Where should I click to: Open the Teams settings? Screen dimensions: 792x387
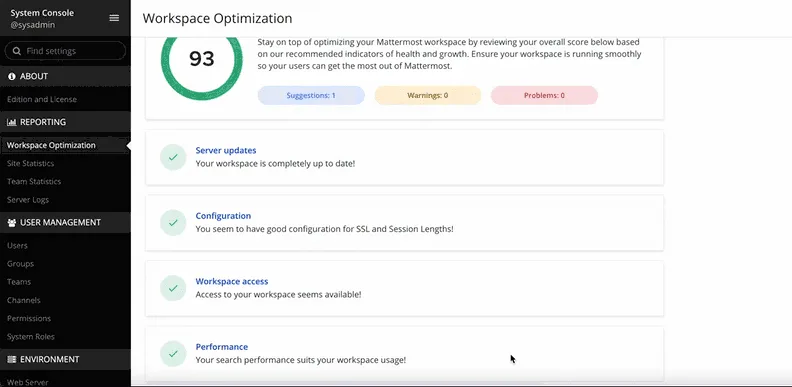point(19,282)
